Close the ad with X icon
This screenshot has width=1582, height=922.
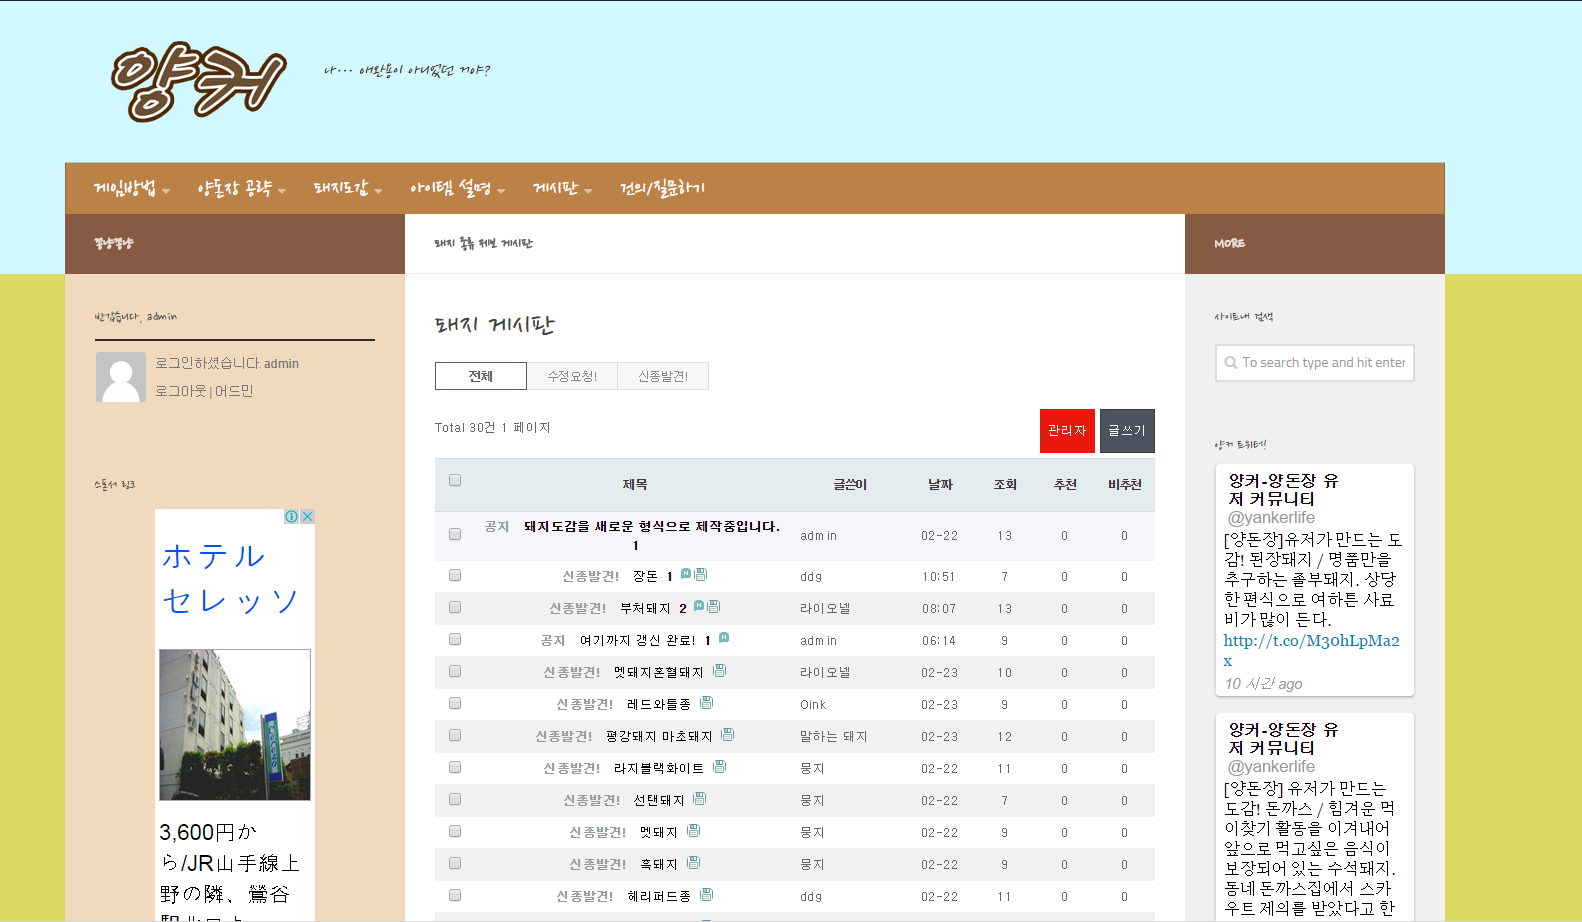[x=308, y=517]
